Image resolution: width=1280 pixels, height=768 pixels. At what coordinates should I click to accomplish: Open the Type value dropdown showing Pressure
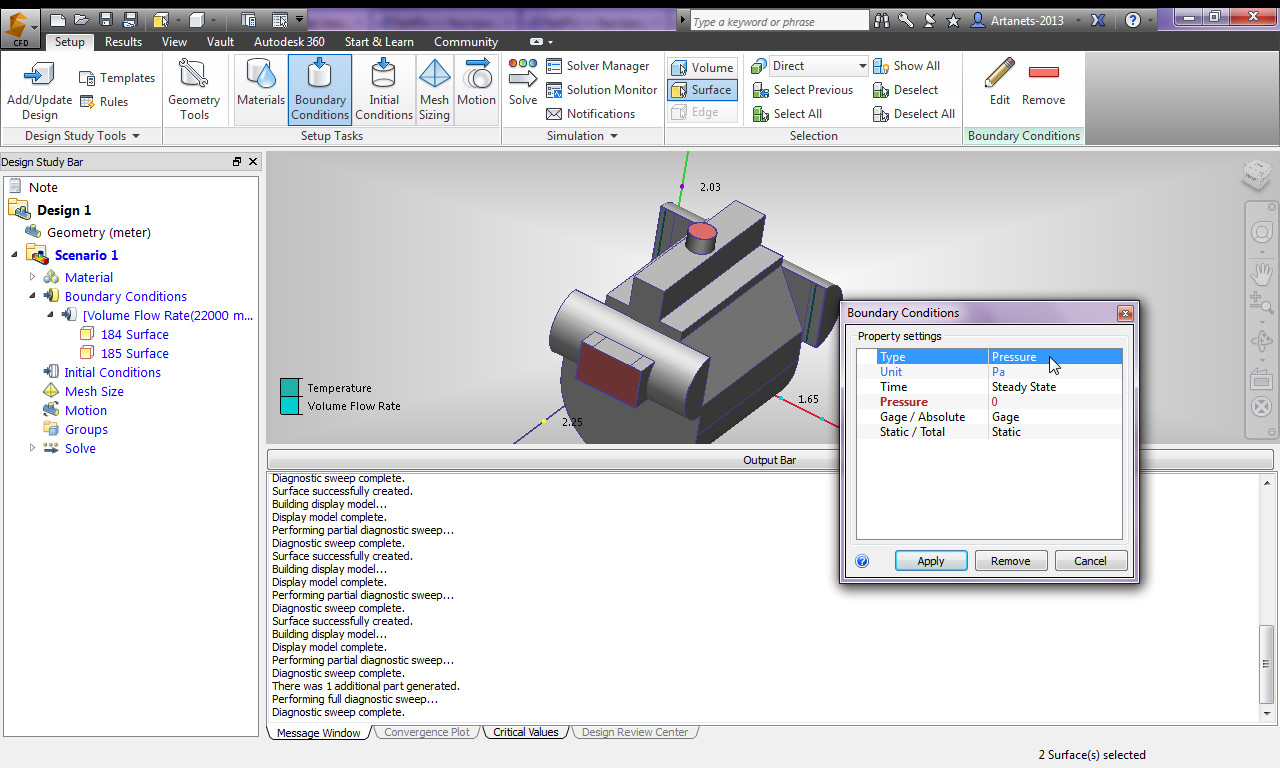pyautogui.click(x=1055, y=357)
